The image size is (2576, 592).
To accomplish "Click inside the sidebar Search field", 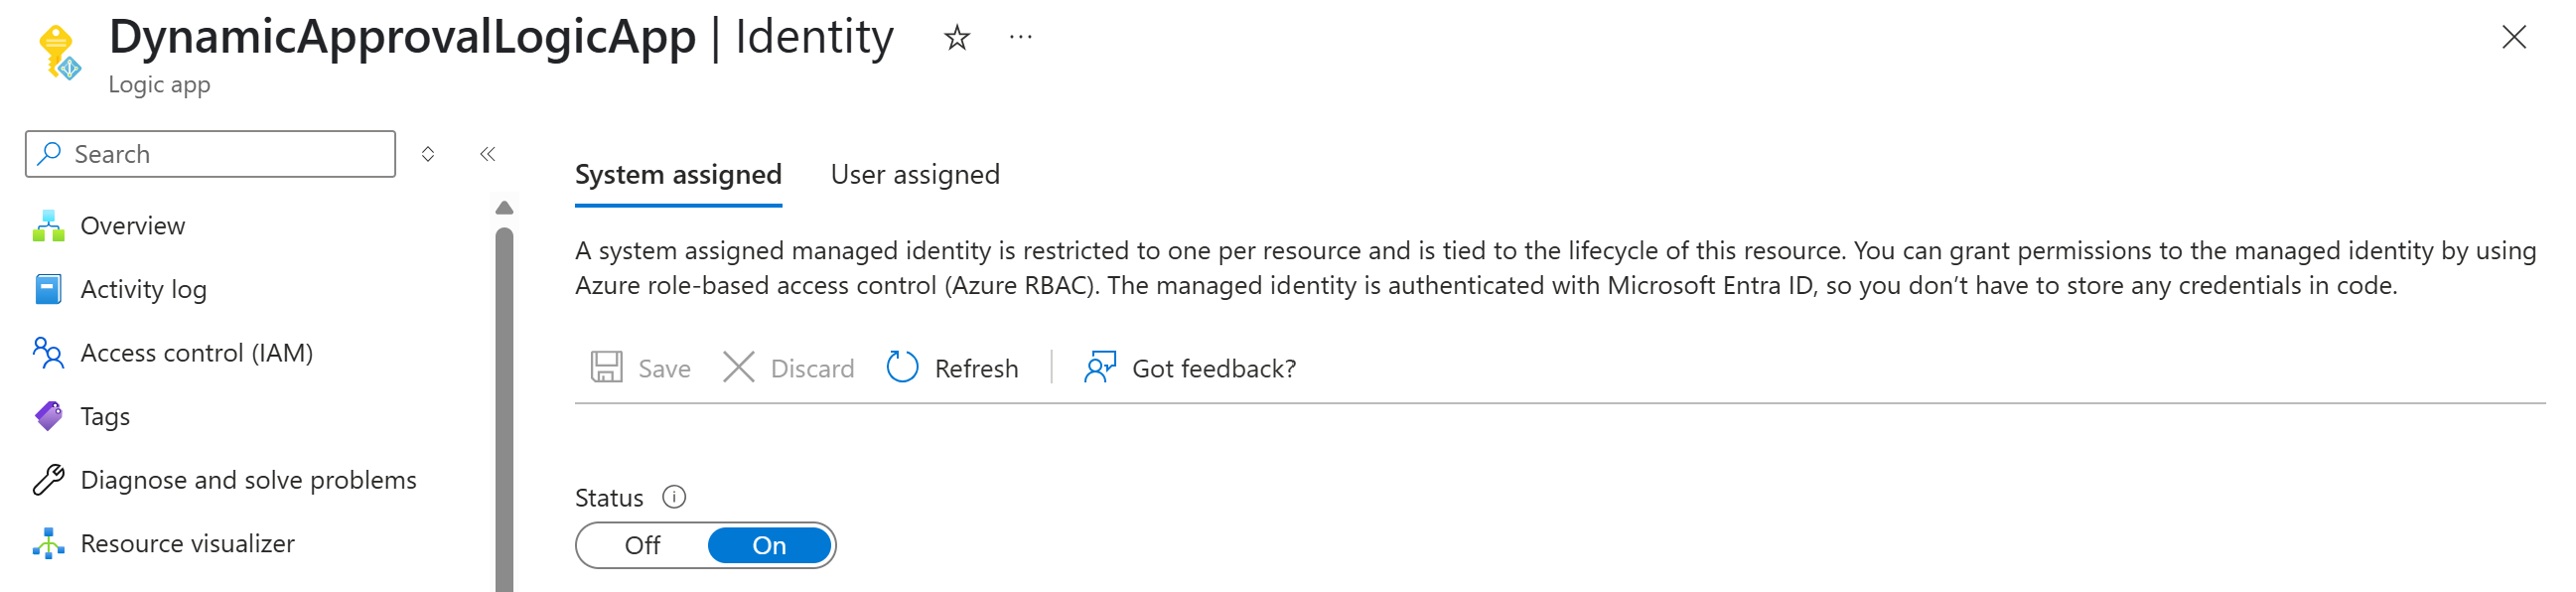I will pos(210,154).
